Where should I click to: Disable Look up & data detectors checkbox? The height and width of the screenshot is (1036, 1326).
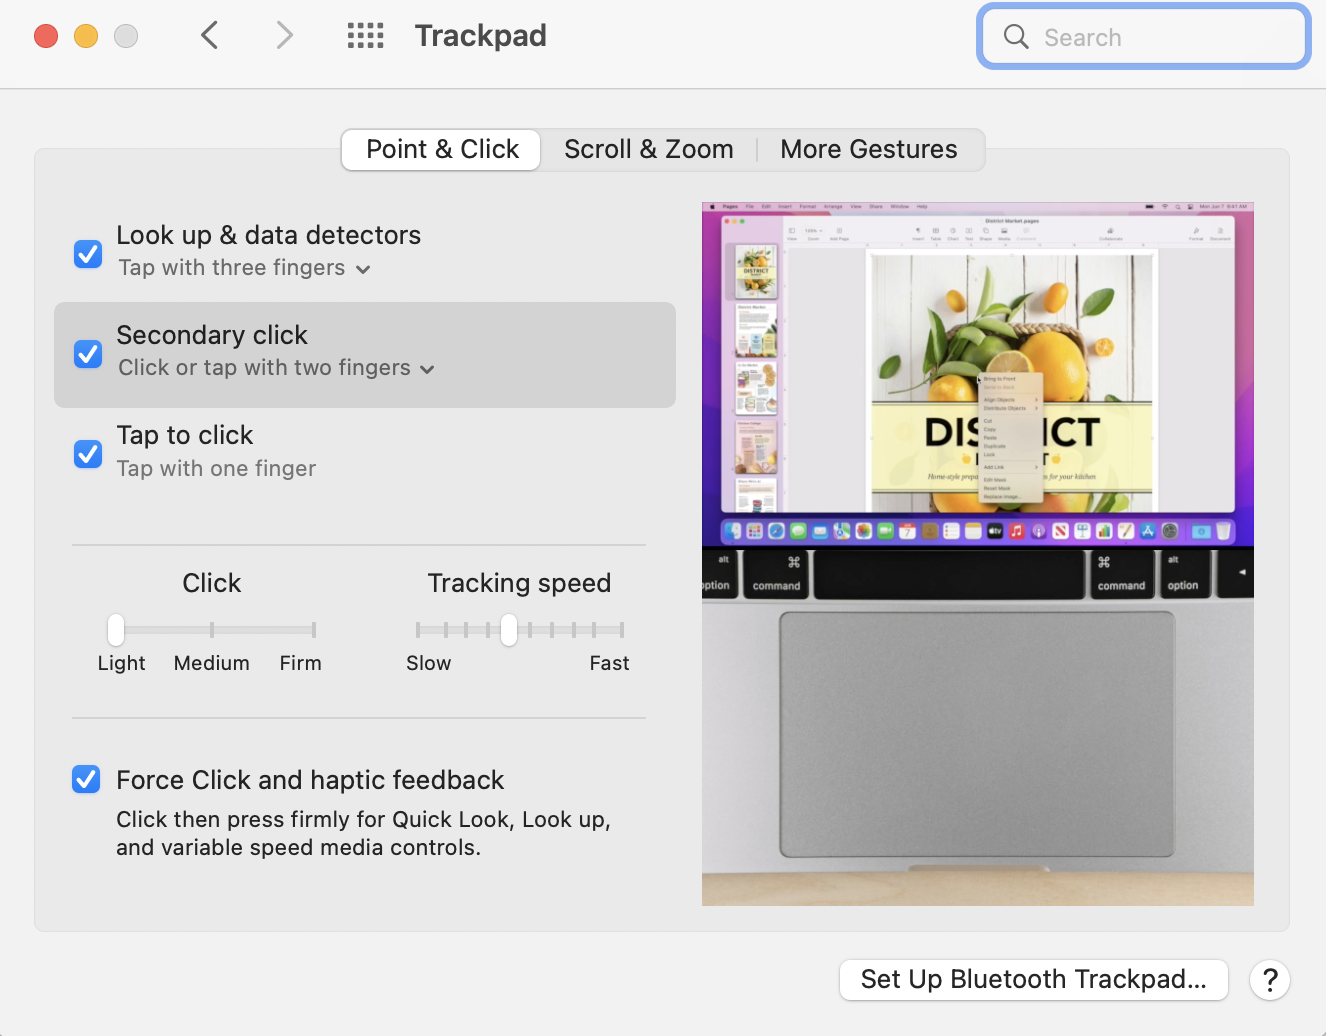click(88, 254)
